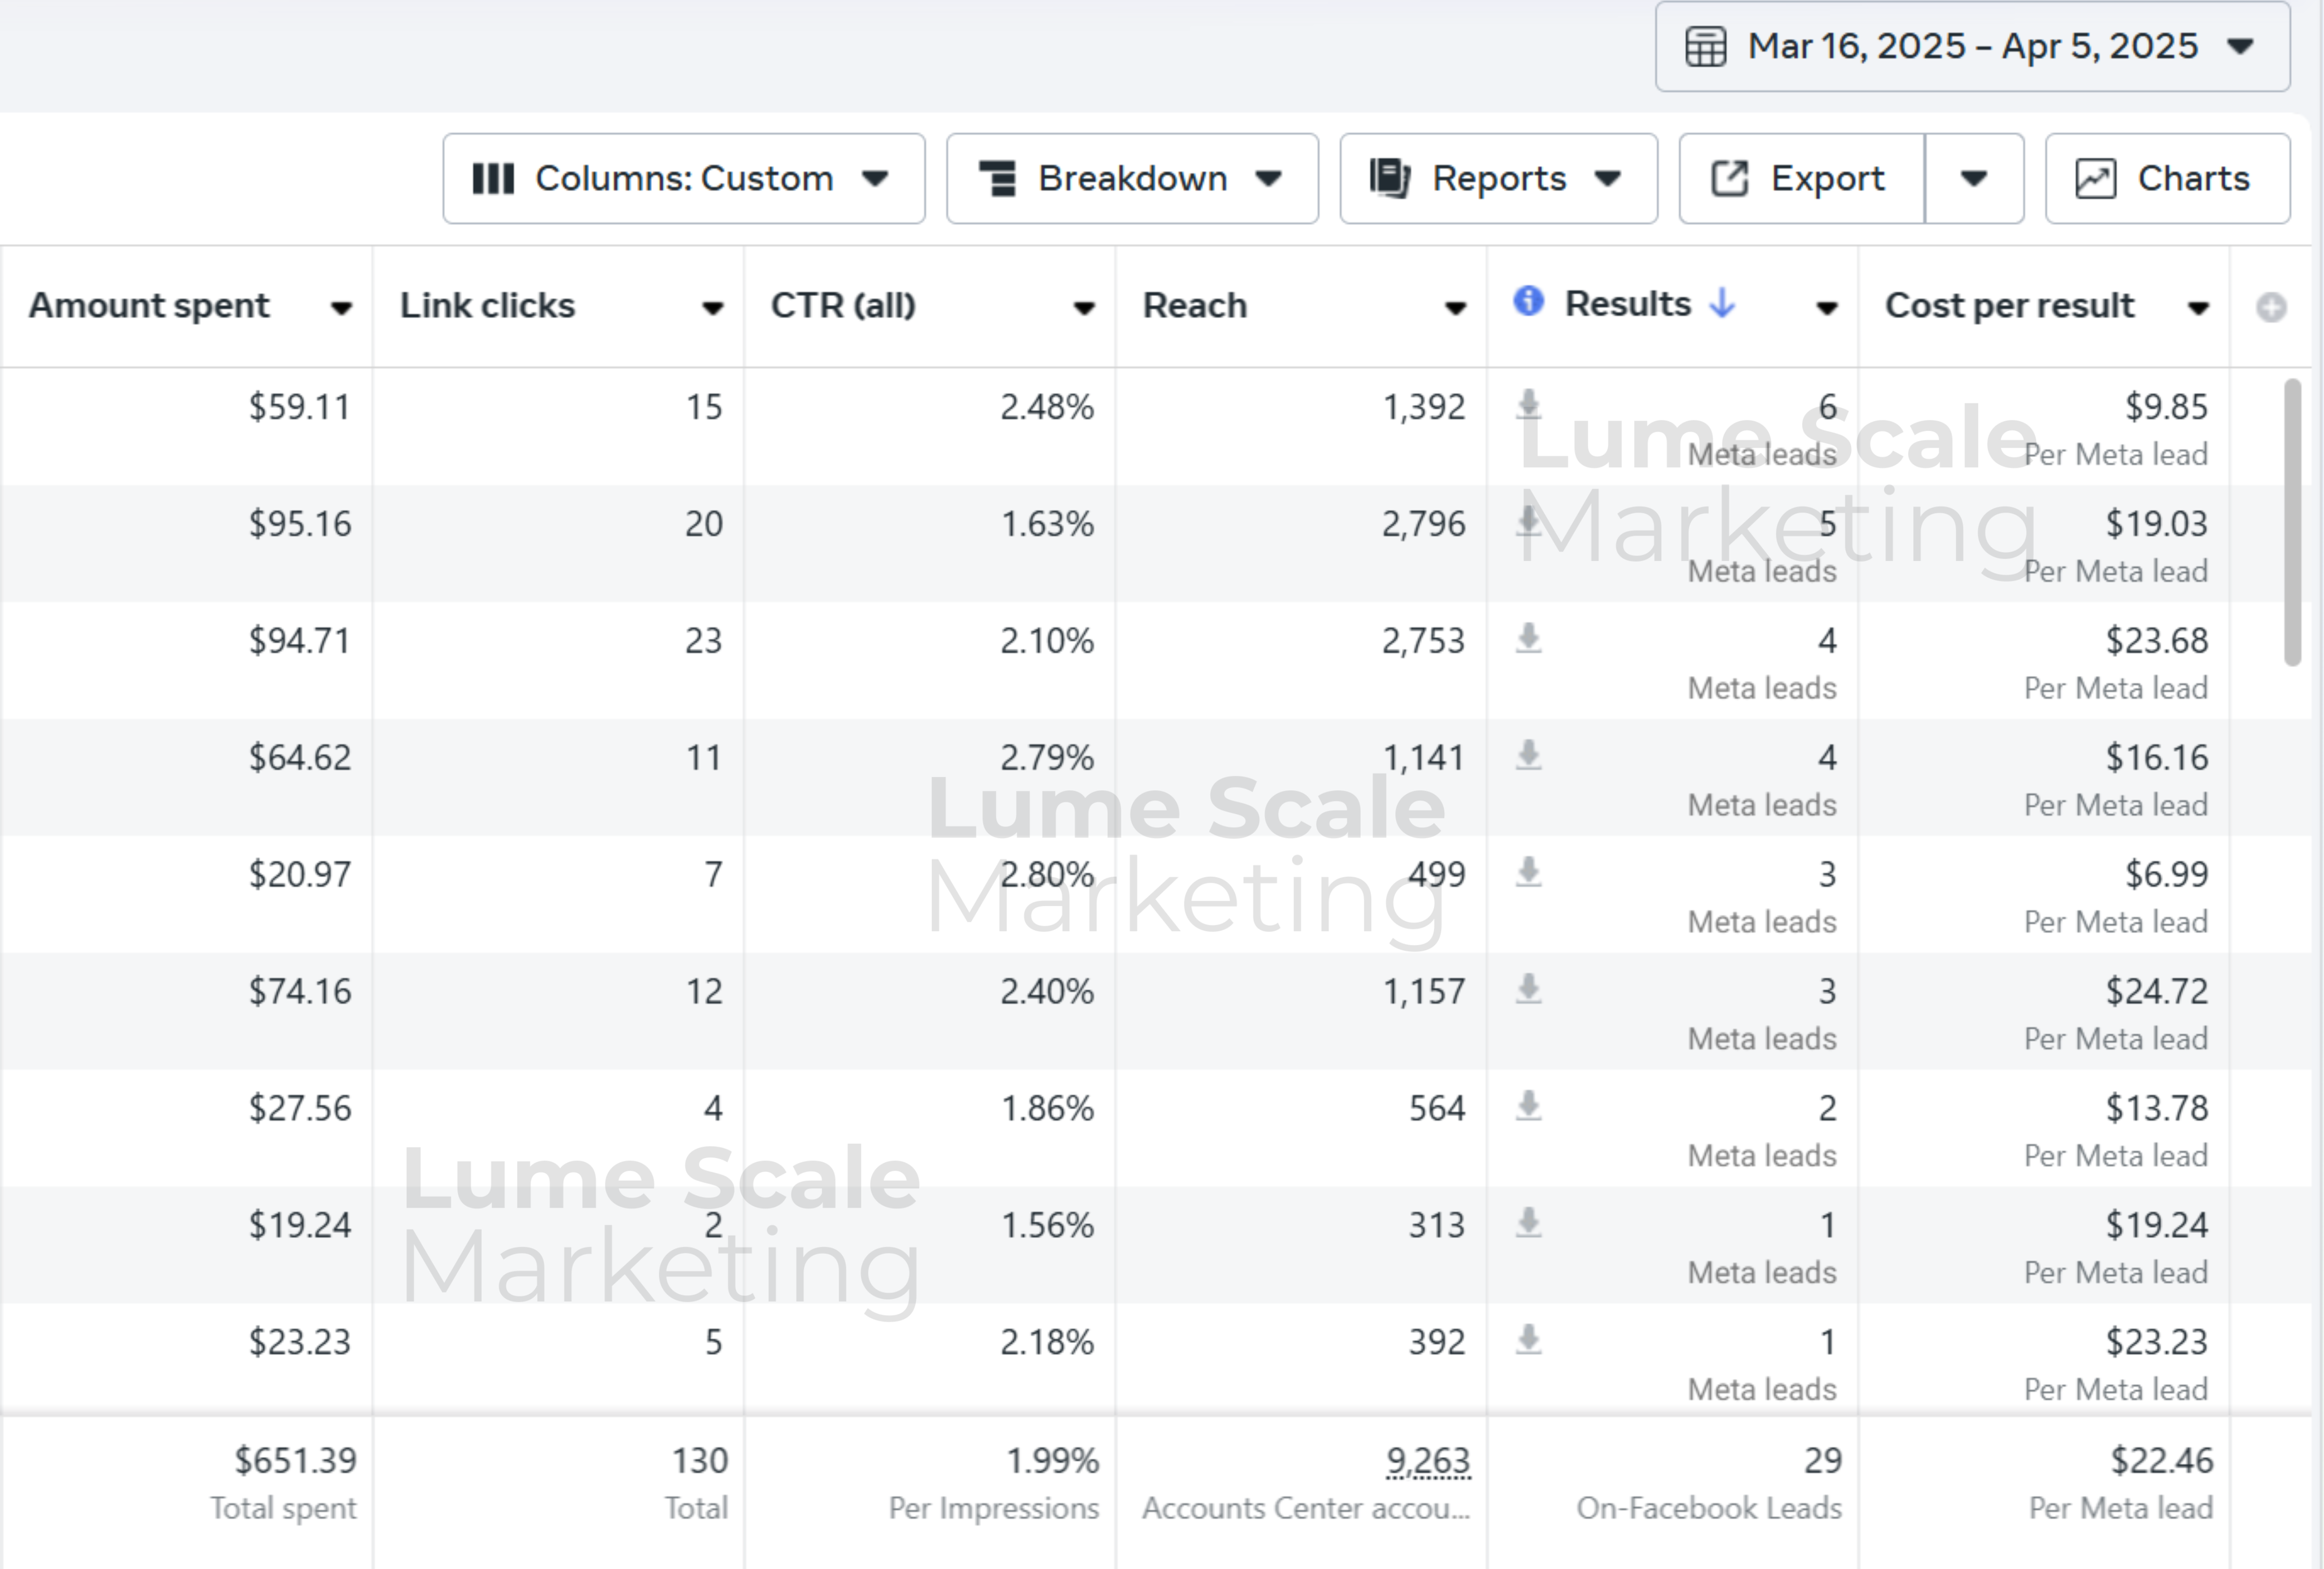Click the 9,263 total reach link
Viewport: 2324px width, 1569px height.
tap(1427, 1461)
